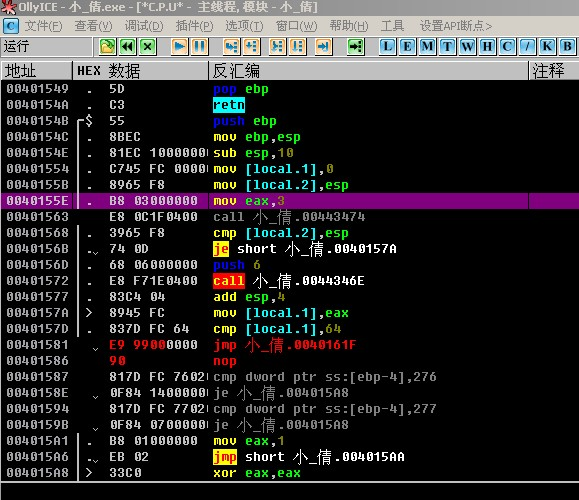Open Memory map with M button
The image size is (579, 500).
[428, 47]
